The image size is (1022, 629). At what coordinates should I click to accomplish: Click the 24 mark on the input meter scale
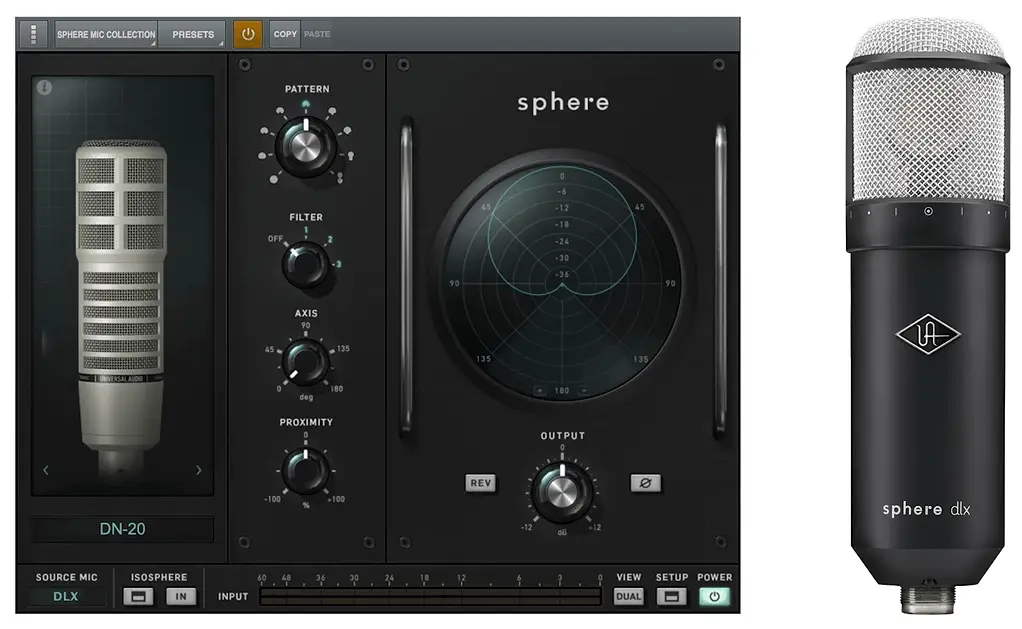[389, 578]
